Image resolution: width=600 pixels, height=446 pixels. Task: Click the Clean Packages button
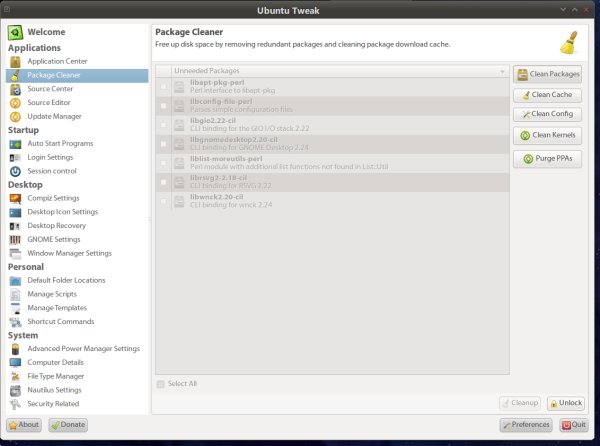tap(548, 74)
